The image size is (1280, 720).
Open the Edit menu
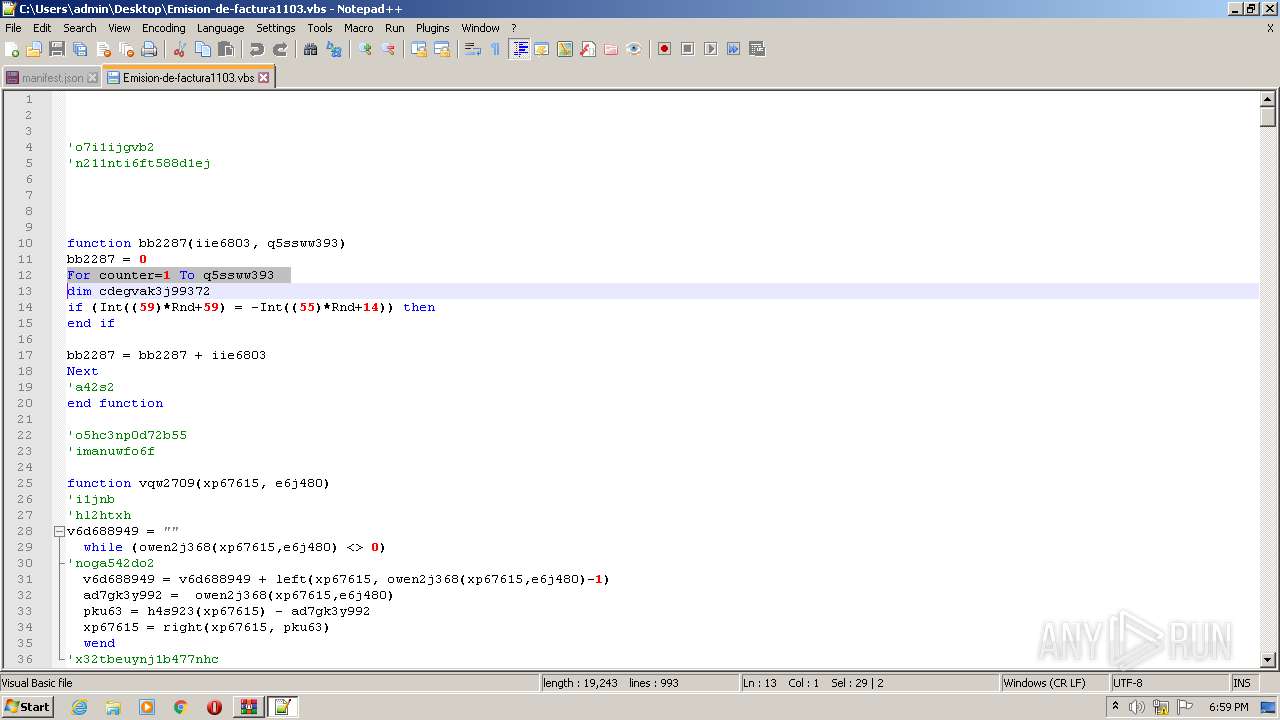42,28
